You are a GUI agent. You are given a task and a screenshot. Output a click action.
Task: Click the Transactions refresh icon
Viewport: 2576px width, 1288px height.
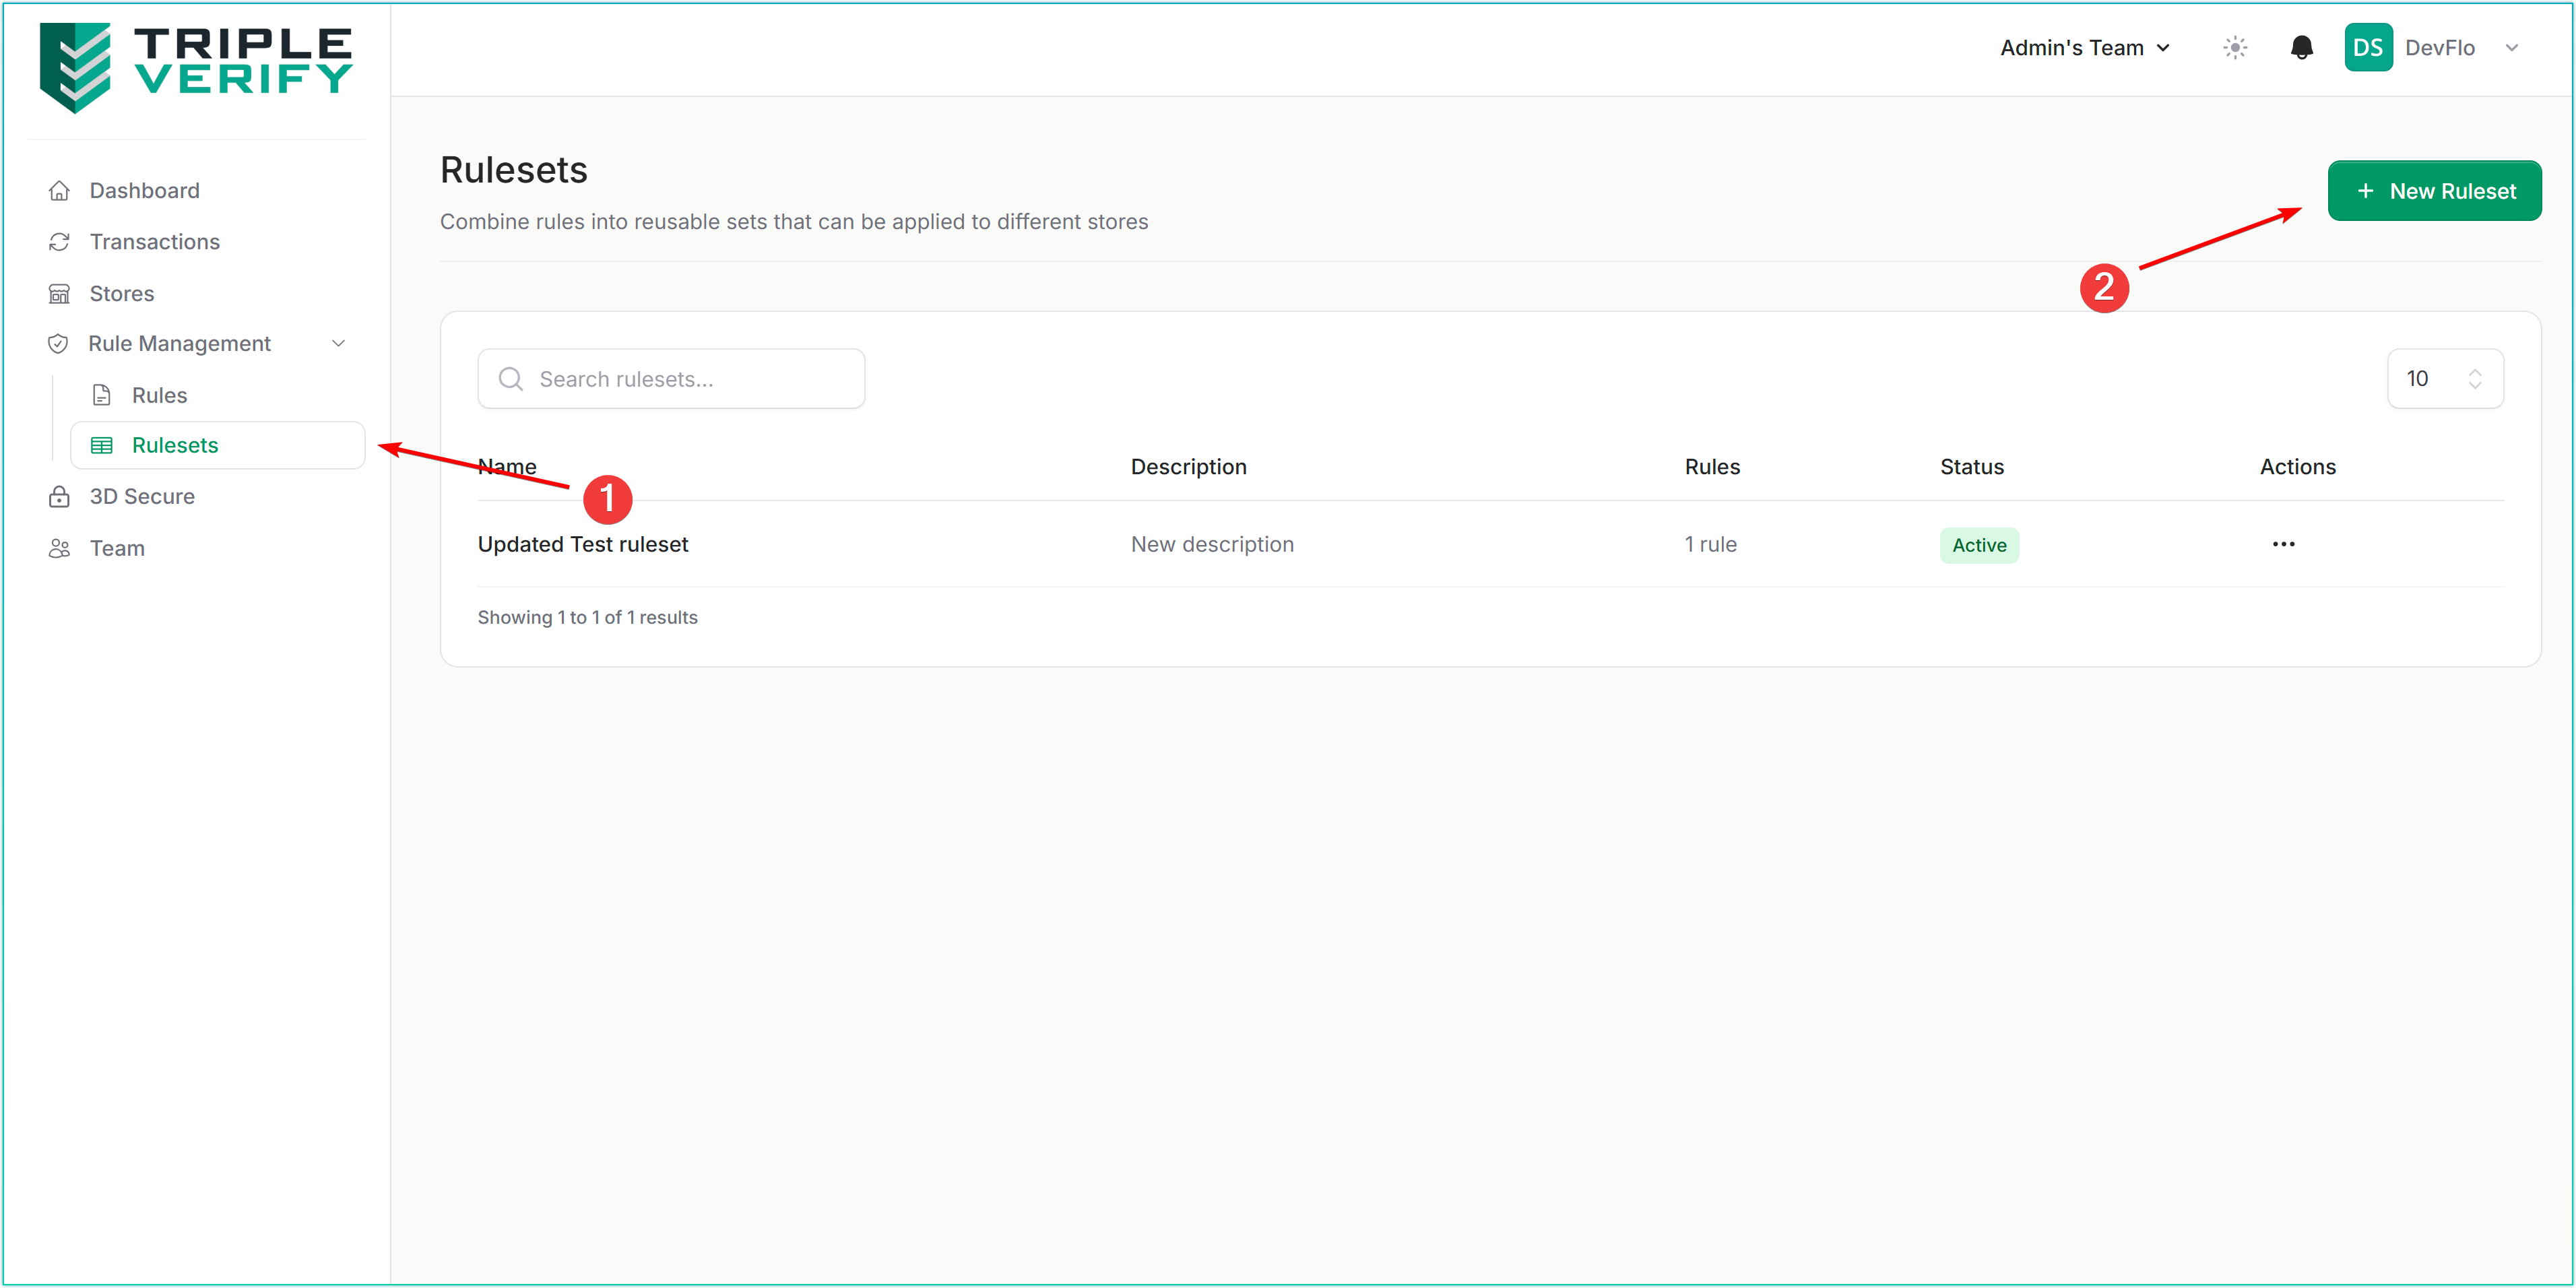(x=60, y=242)
